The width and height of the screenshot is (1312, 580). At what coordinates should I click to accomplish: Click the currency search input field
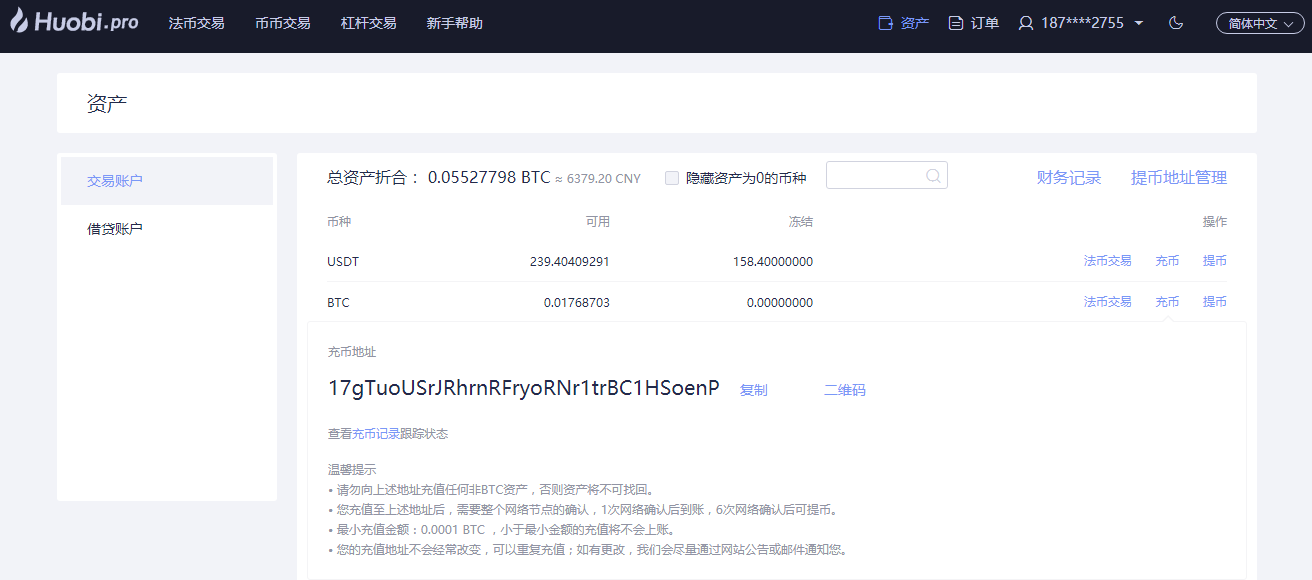click(x=875, y=176)
